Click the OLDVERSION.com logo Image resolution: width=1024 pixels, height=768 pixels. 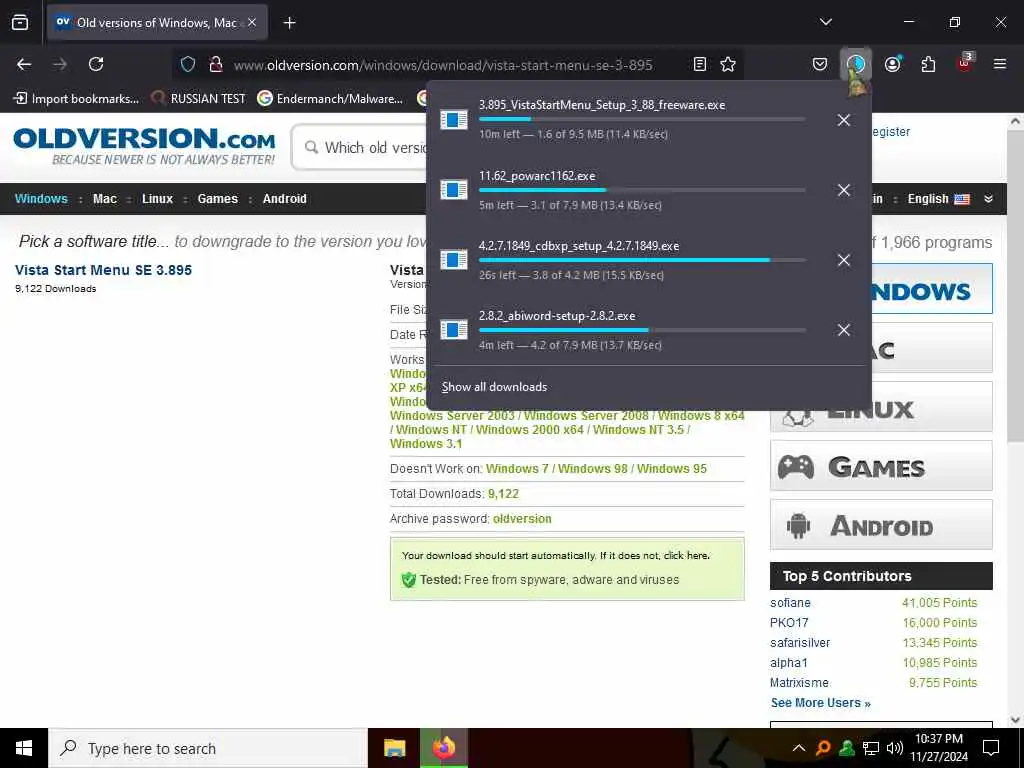click(x=144, y=146)
